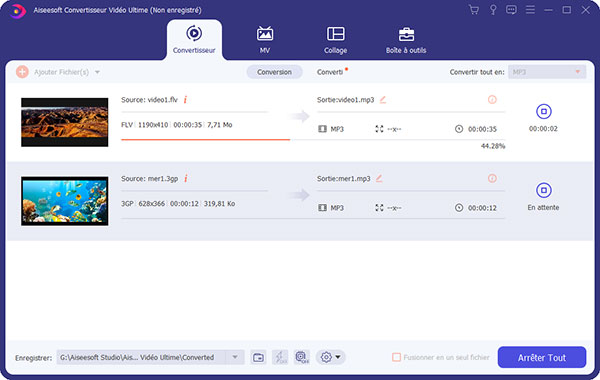This screenshot has width=600, height=380.
Task: Click the mer1.3gp underwater thumbnail
Action: (x=65, y=201)
